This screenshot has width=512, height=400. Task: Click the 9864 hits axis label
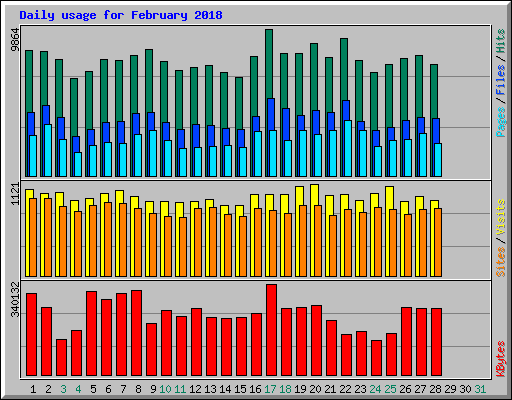[15, 40]
